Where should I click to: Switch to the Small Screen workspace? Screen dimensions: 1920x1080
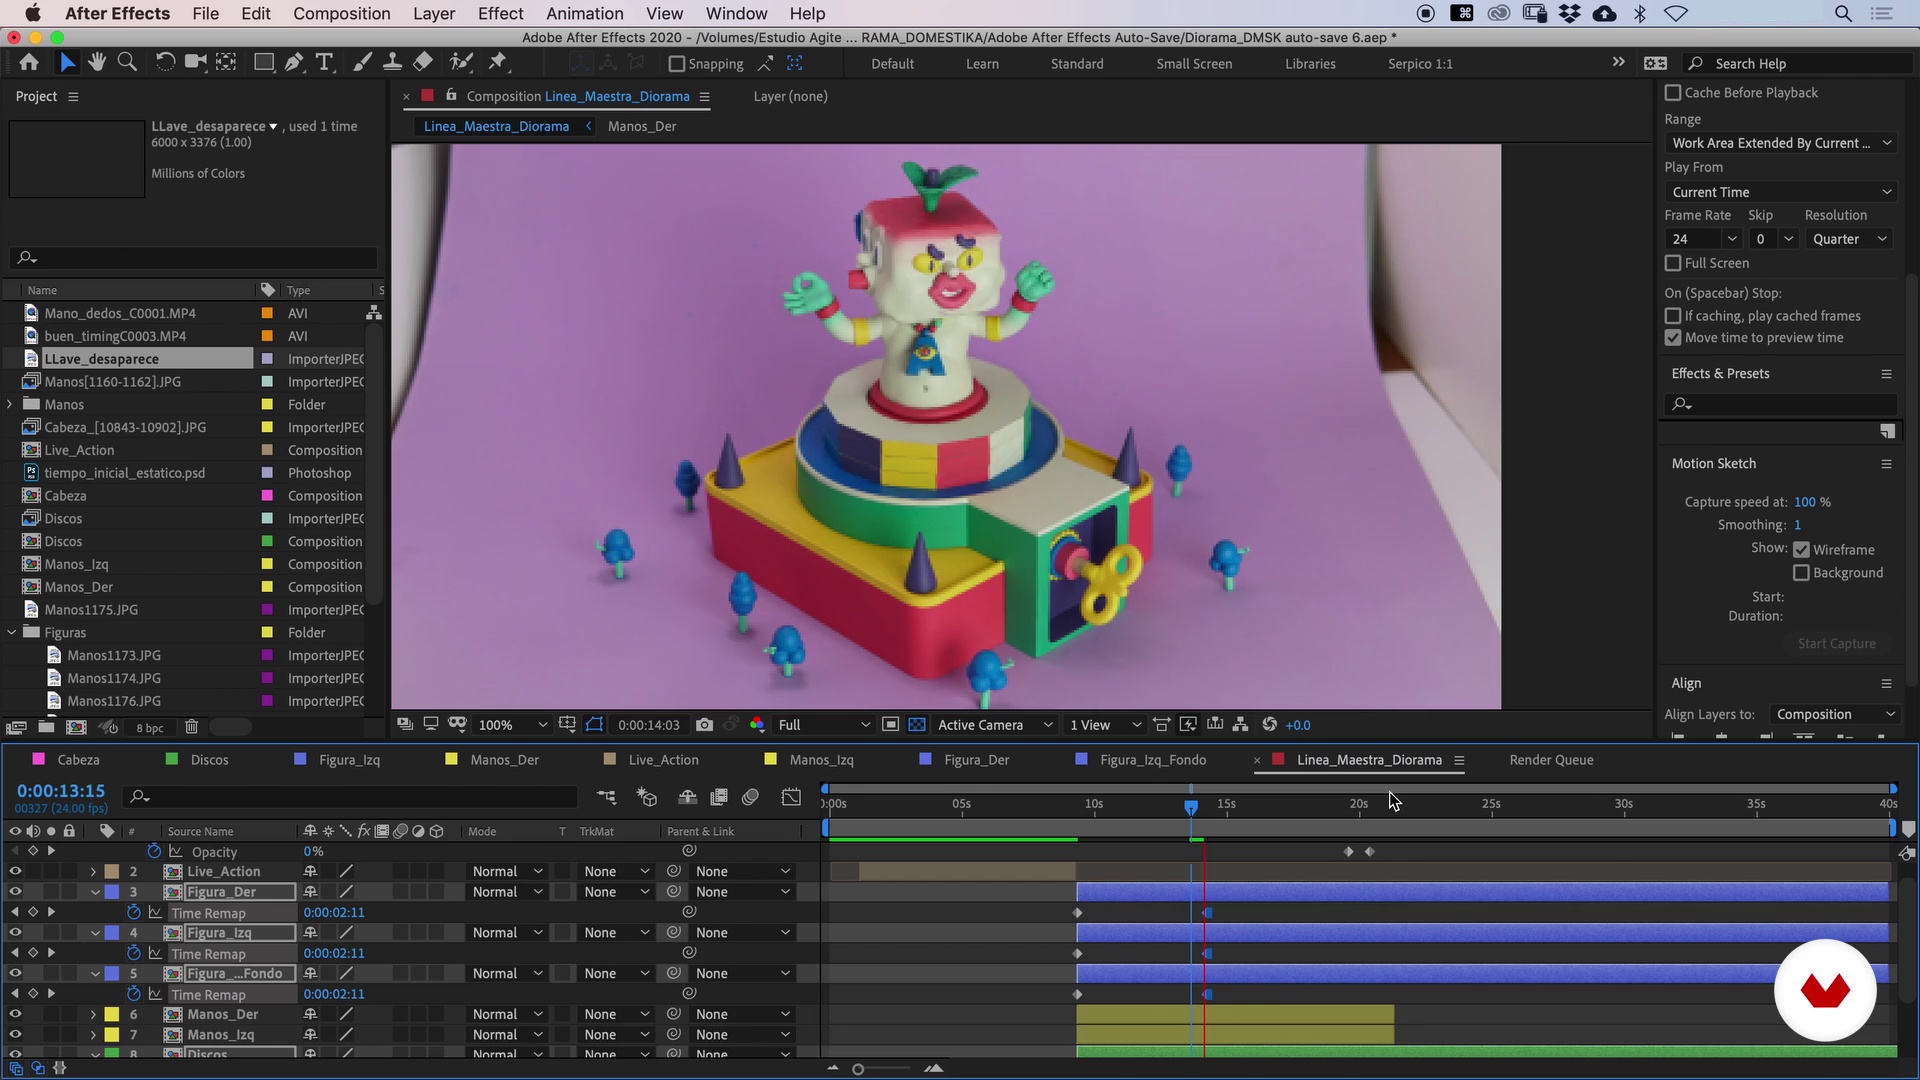[1194, 64]
